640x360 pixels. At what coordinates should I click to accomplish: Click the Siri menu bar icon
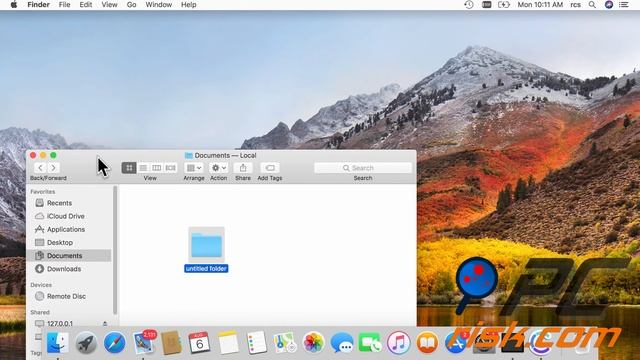click(x=609, y=5)
